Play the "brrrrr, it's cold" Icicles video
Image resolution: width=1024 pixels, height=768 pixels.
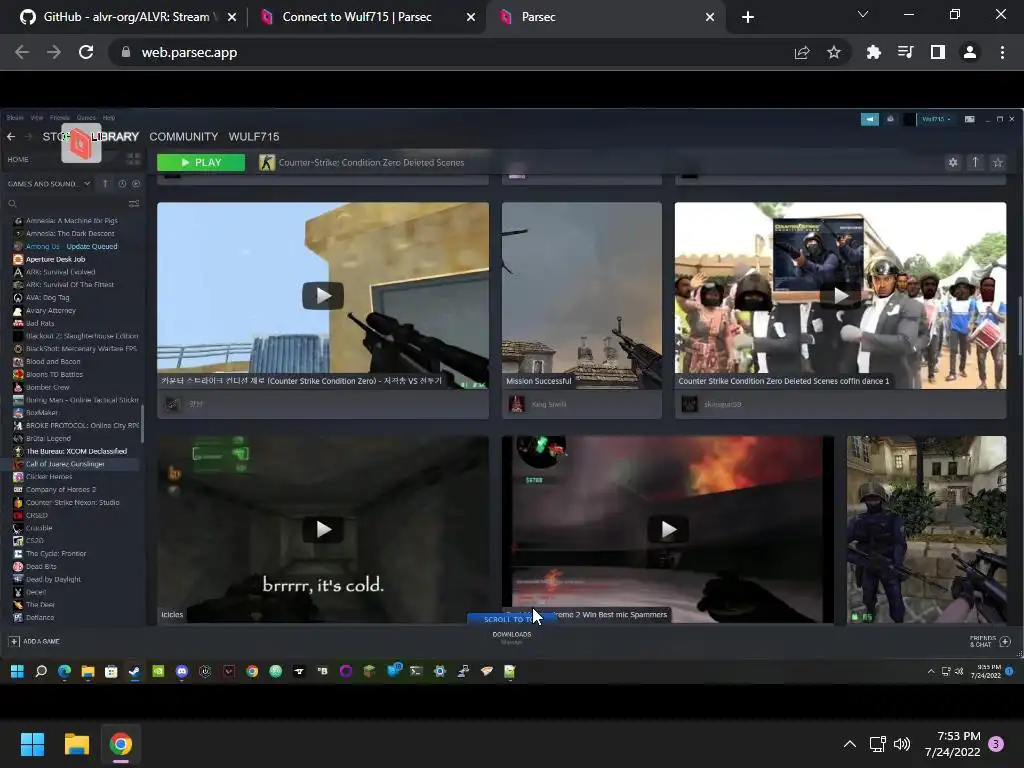[x=323, y=529]
